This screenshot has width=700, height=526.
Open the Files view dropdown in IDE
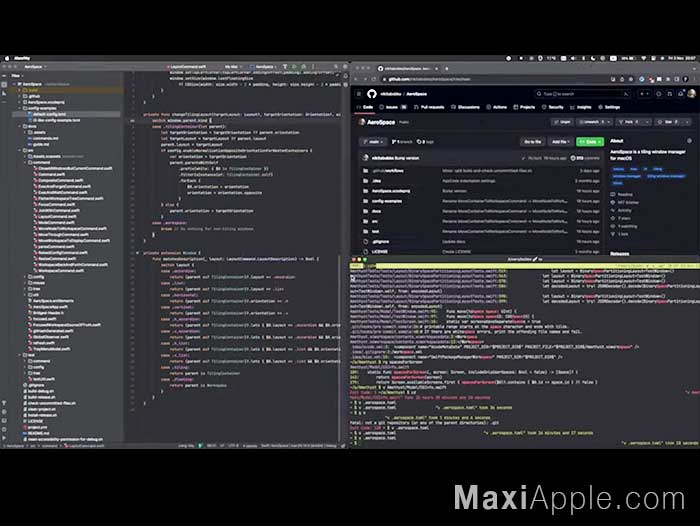pos(17,76)
